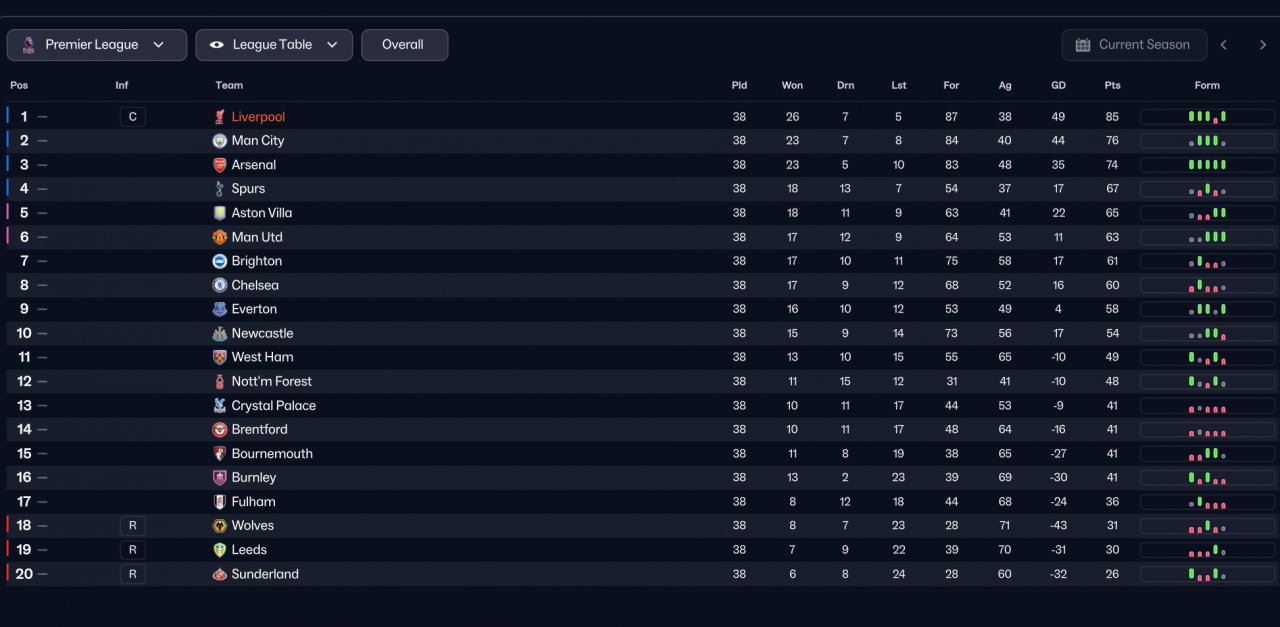Go to the next season arrow
This screenshot has height=627, width=1280.
click(1263, 45)
